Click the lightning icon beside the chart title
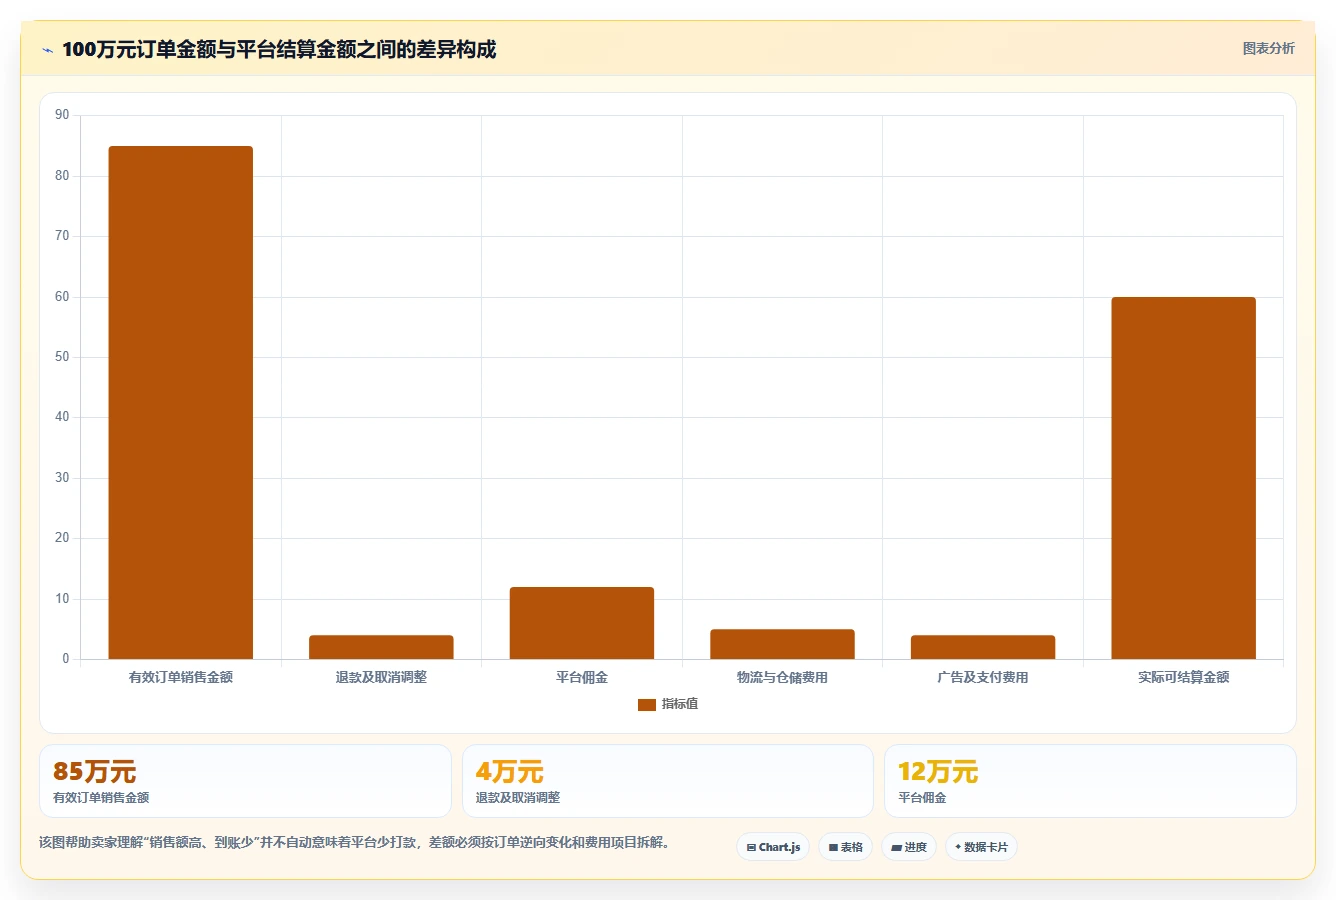This screenshot has height=900, width=1336. [47, 50]
